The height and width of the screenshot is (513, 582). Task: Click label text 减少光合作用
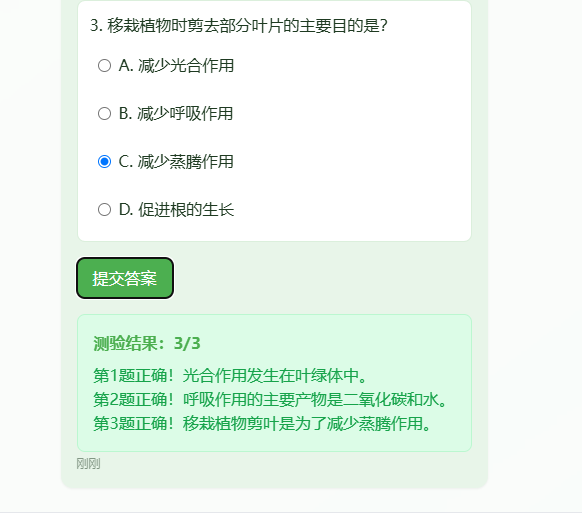pyautogui.click(x=186, y=66)
